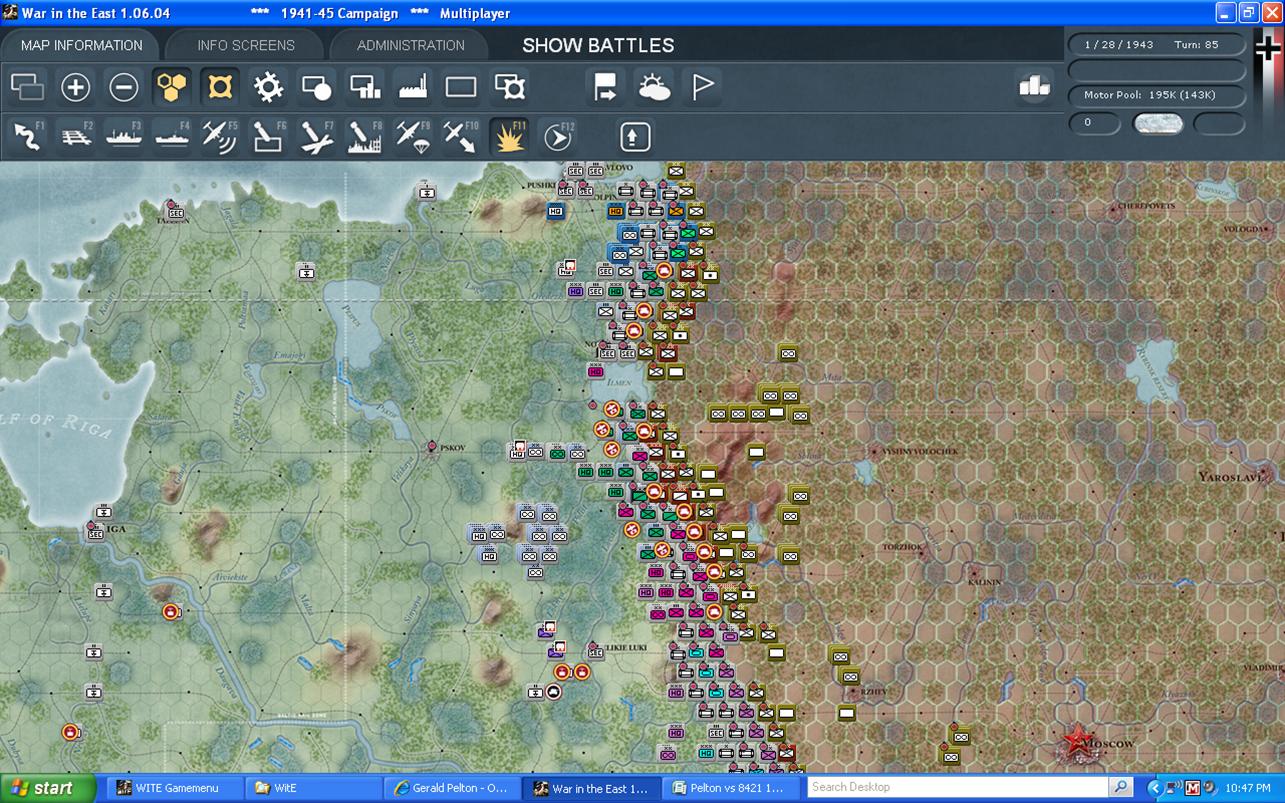Toggle the yellow square-ring overlay button
1285x803 pixels.
tap(220, 88)
